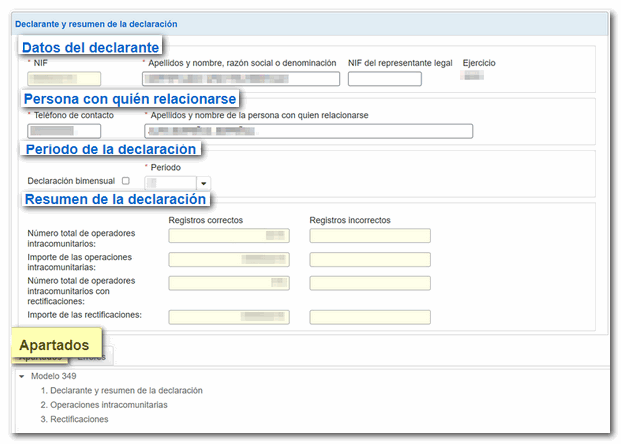621x444 pixels.
Task: Select the Apartados tab
Action: [x=41, y=357]
